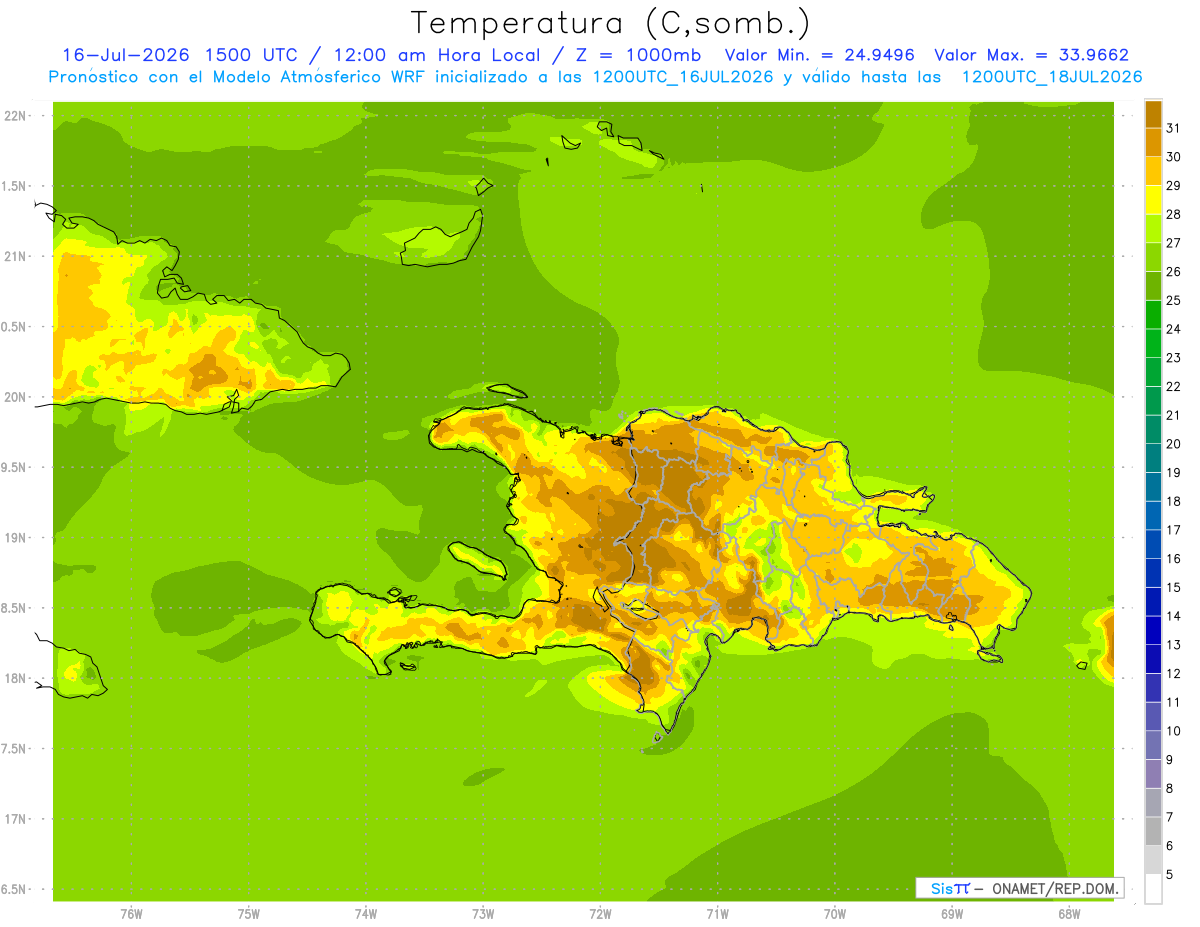
Task: Click the dark brown top swatch above 31
Action: click(x=1153, y=113)
